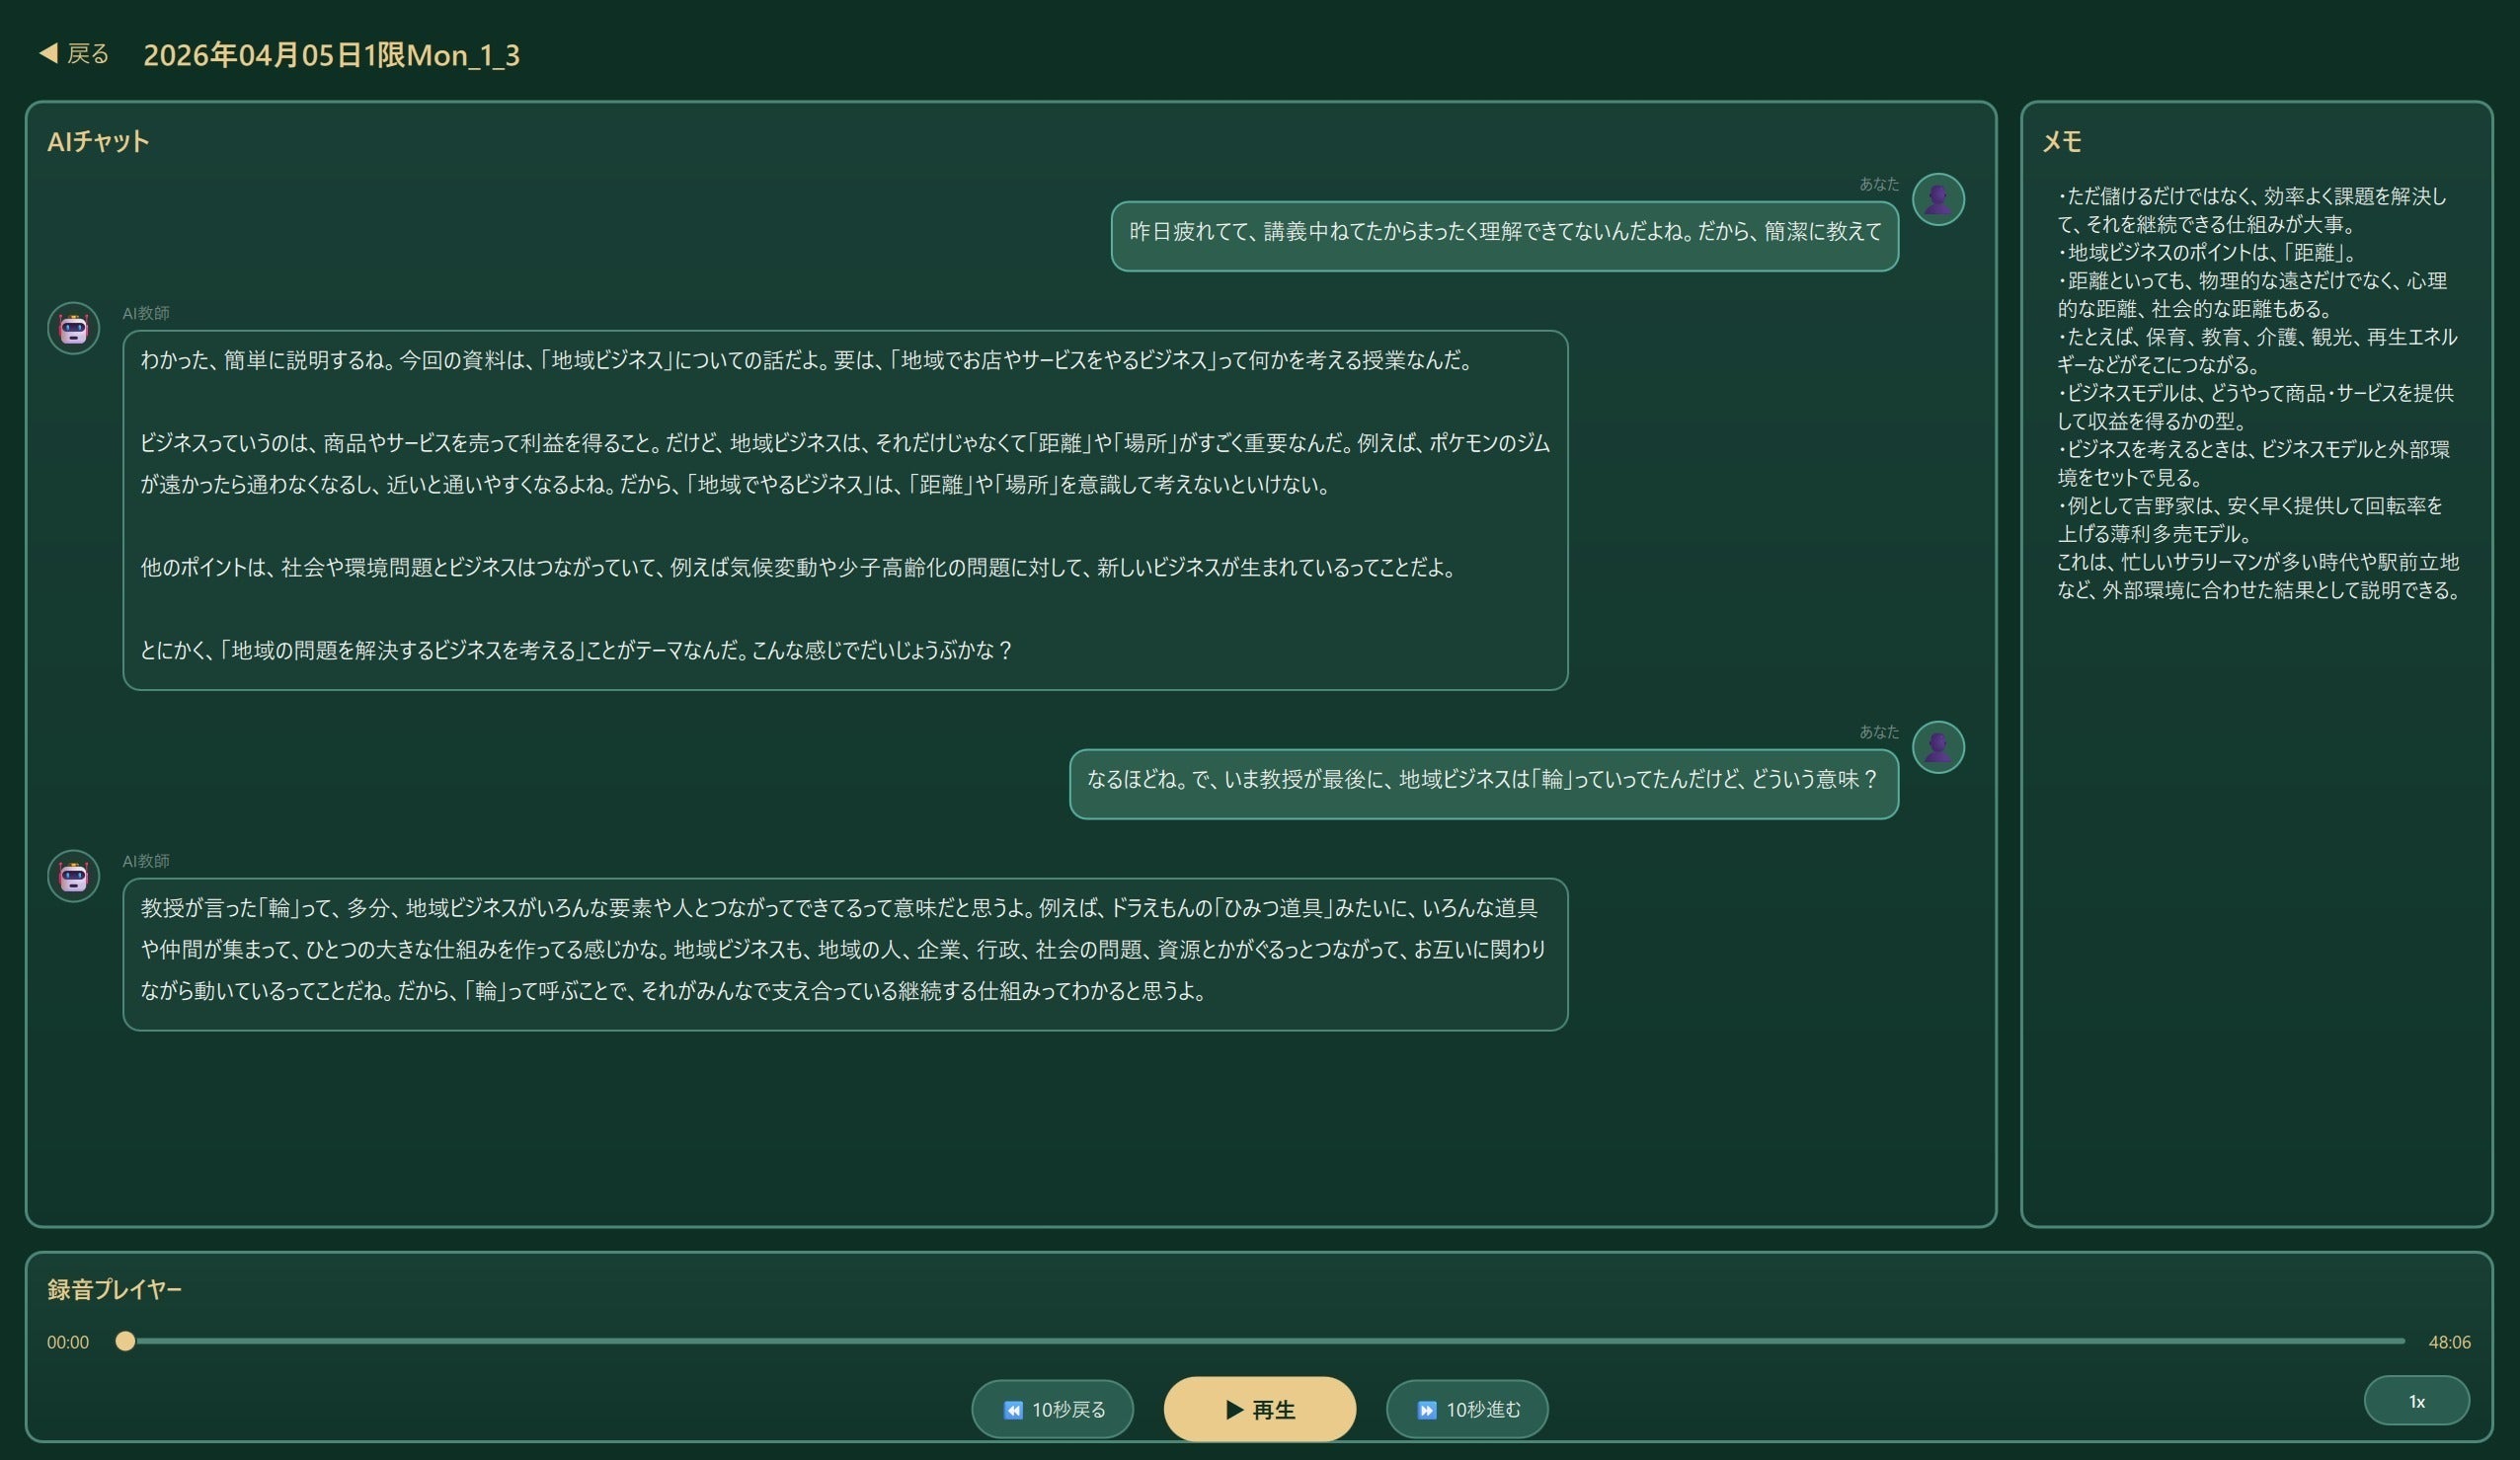The width and height of the screenshot is (2520, 1460).
Task: Click the 10秒進む forward button
Action: 1466,1409
